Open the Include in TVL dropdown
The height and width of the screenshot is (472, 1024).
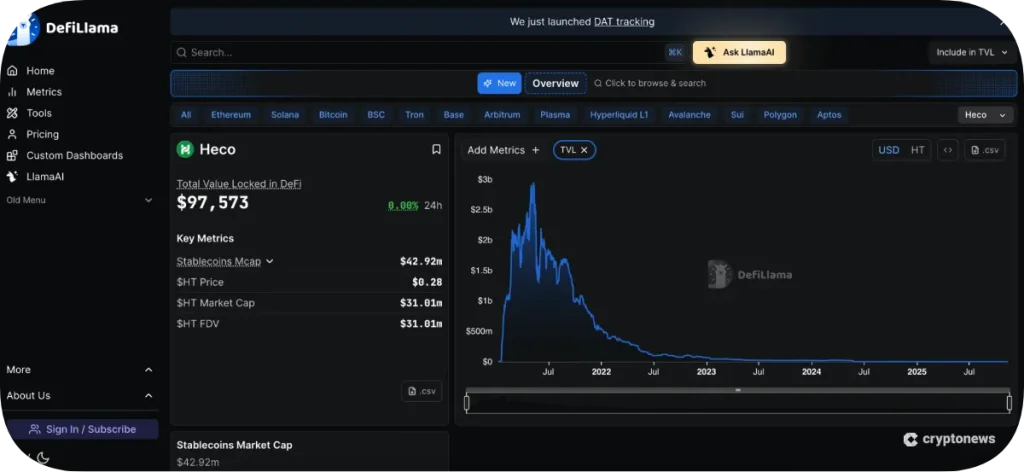(972, 52)
